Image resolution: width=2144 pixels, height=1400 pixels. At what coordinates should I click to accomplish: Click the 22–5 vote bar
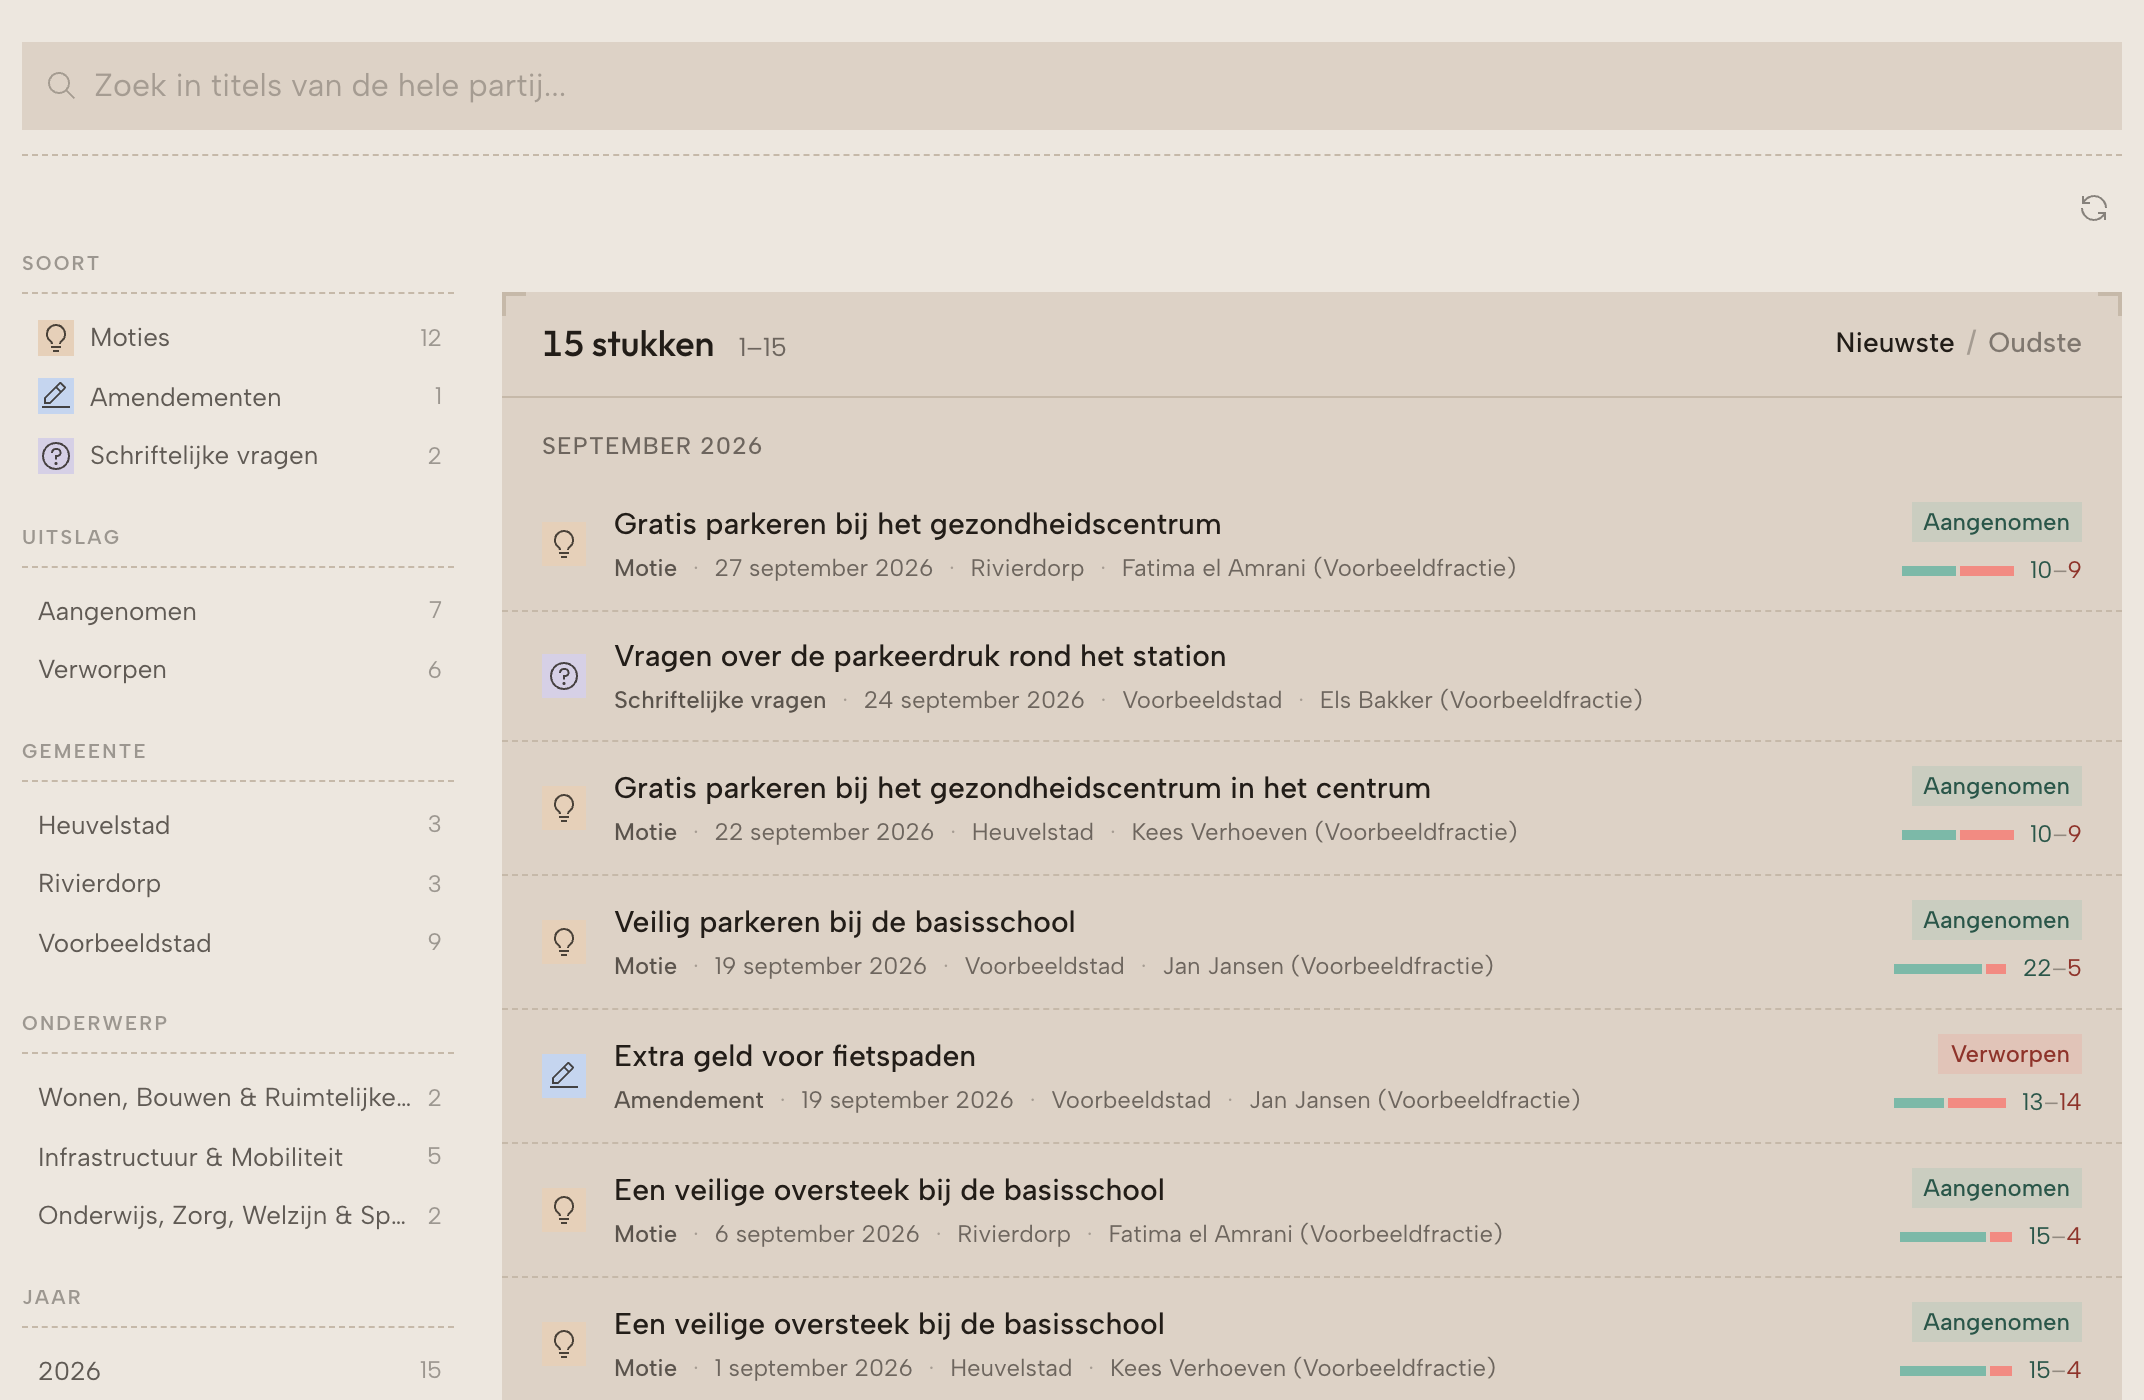click(x=1949, y=969)
